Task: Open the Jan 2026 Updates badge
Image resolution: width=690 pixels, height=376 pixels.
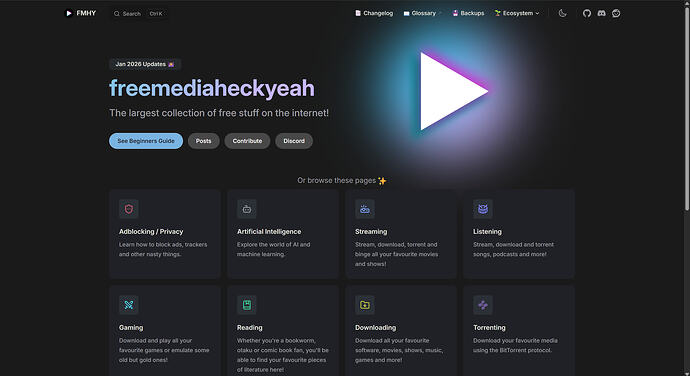Action: point(145,64)
